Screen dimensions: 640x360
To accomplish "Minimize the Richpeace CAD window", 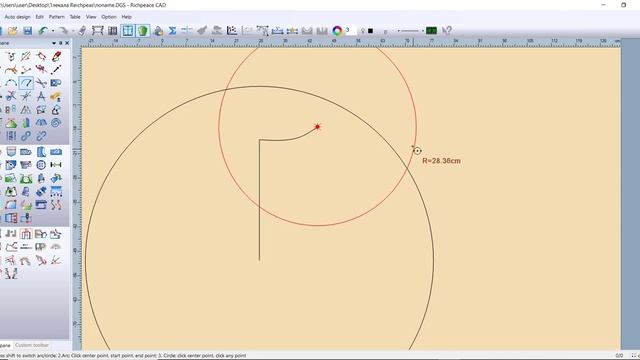I will pyautogui.click(x=604, y=5).
